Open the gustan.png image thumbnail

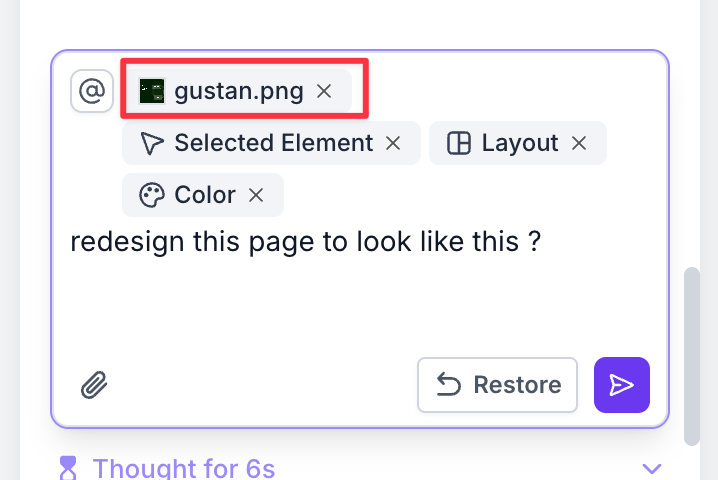(x=152, y=91)
